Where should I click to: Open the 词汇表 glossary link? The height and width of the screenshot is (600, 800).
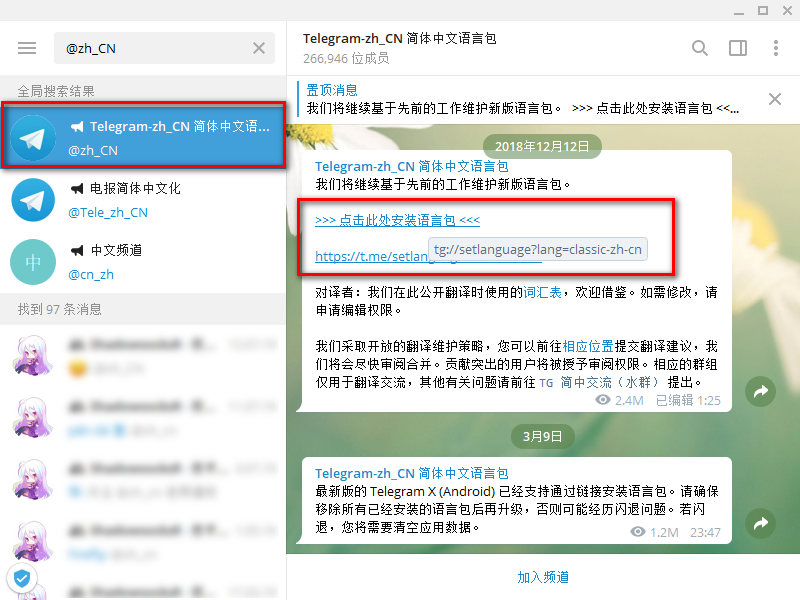tap(542, 292)
